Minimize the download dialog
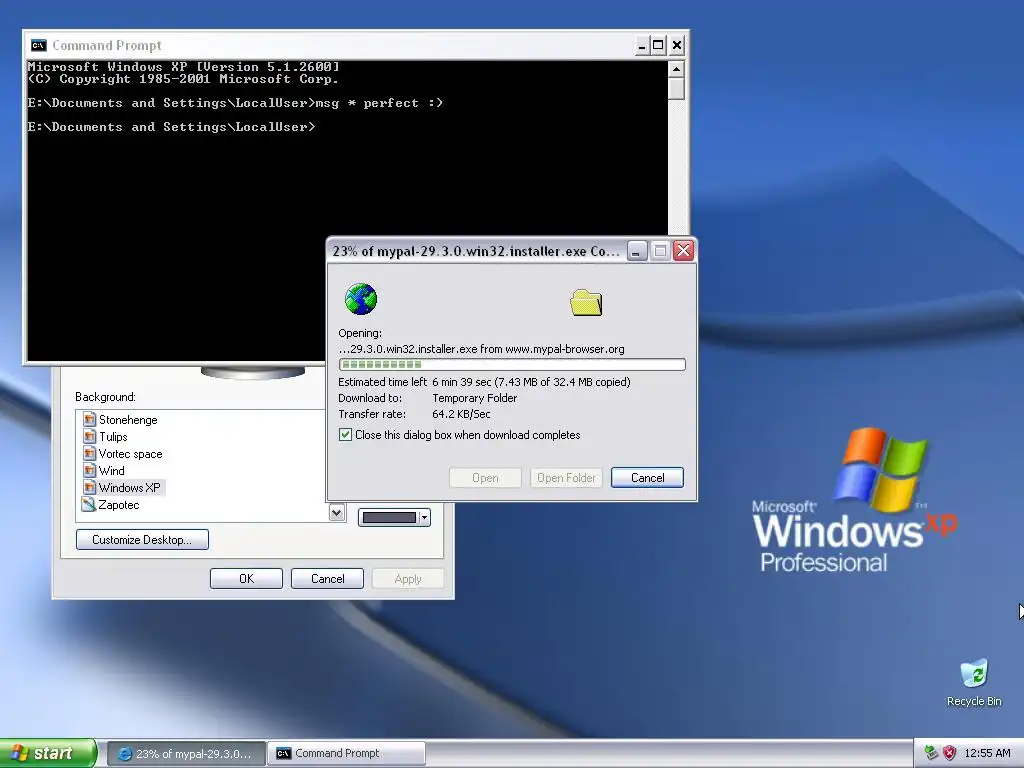1024x768 pixels. click(x=637, y=251)
